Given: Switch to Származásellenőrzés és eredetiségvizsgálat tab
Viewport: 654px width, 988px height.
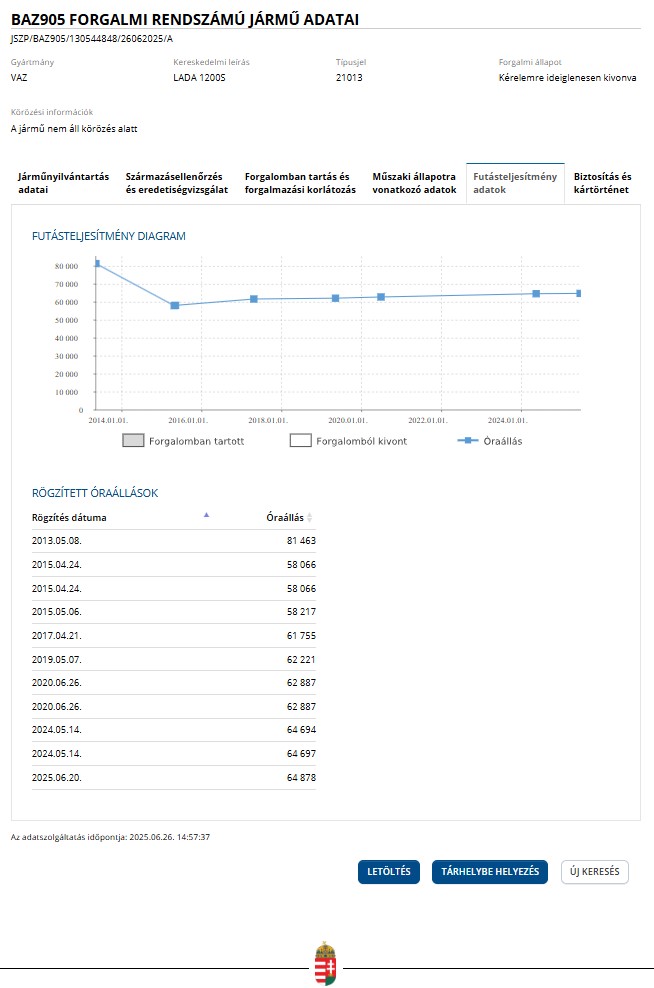Looking at the screenshot, I should [x=176, y=183].
